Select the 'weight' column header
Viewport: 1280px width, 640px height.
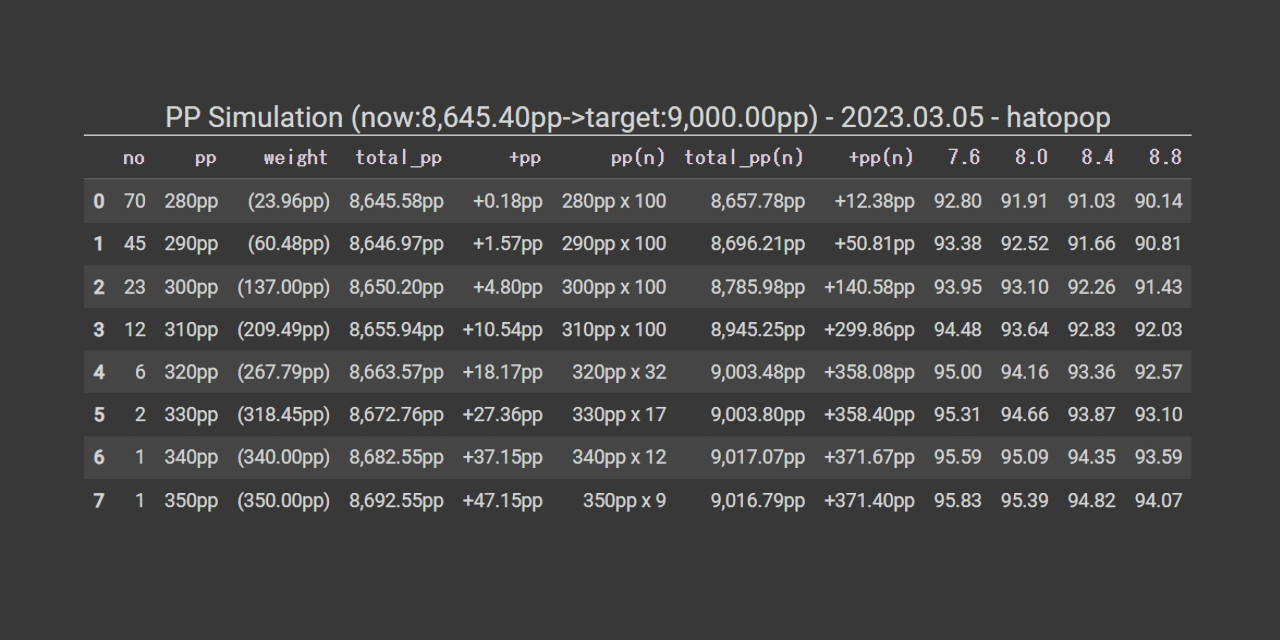click(296, 157)
